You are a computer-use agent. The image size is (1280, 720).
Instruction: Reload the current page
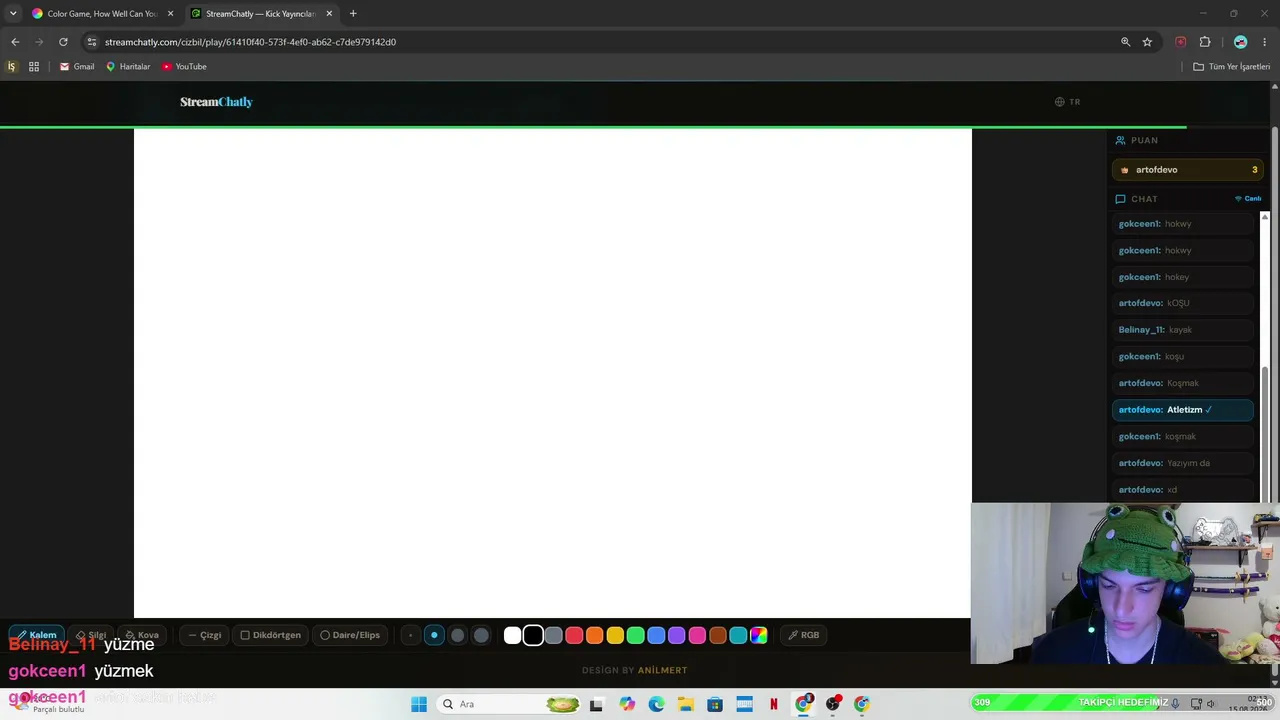click(x=63, y=42)
